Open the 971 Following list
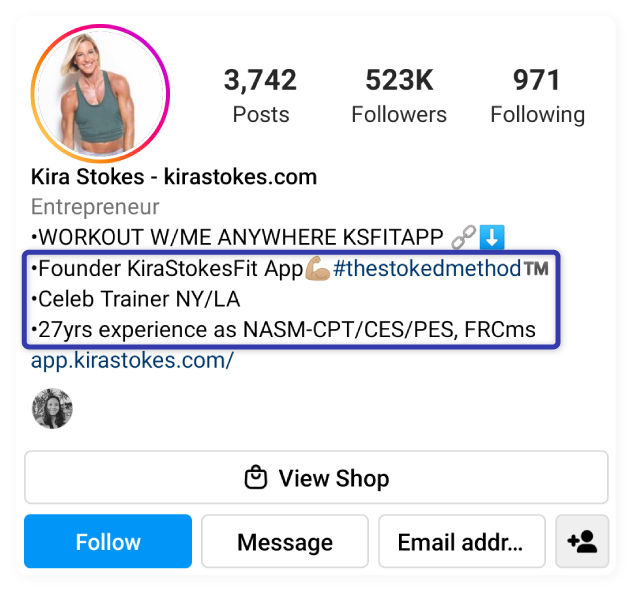 (x=537, y=96)
